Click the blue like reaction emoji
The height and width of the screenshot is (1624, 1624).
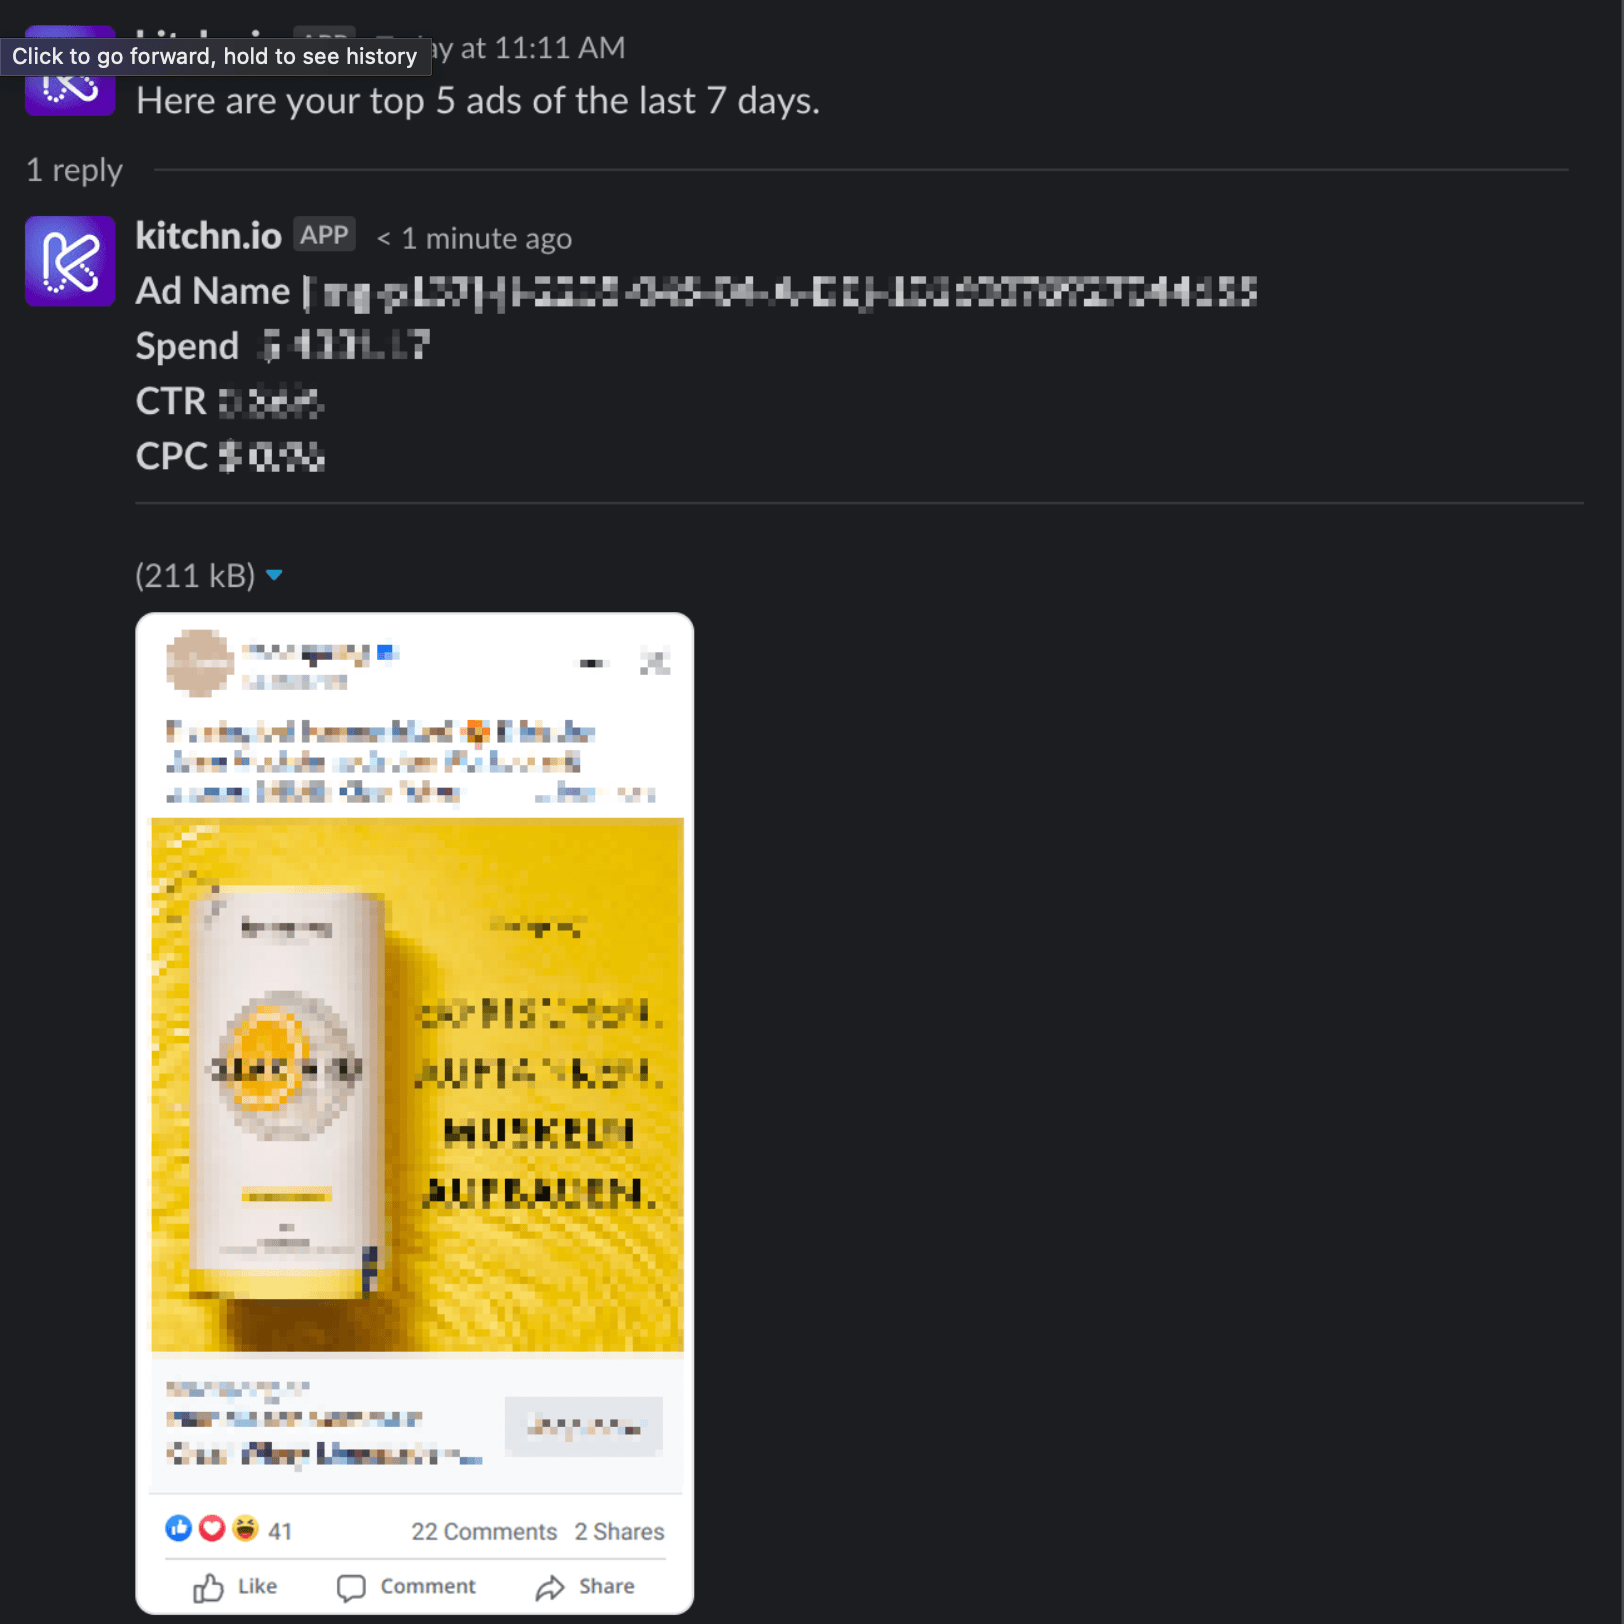click(x=178, y=1529)
